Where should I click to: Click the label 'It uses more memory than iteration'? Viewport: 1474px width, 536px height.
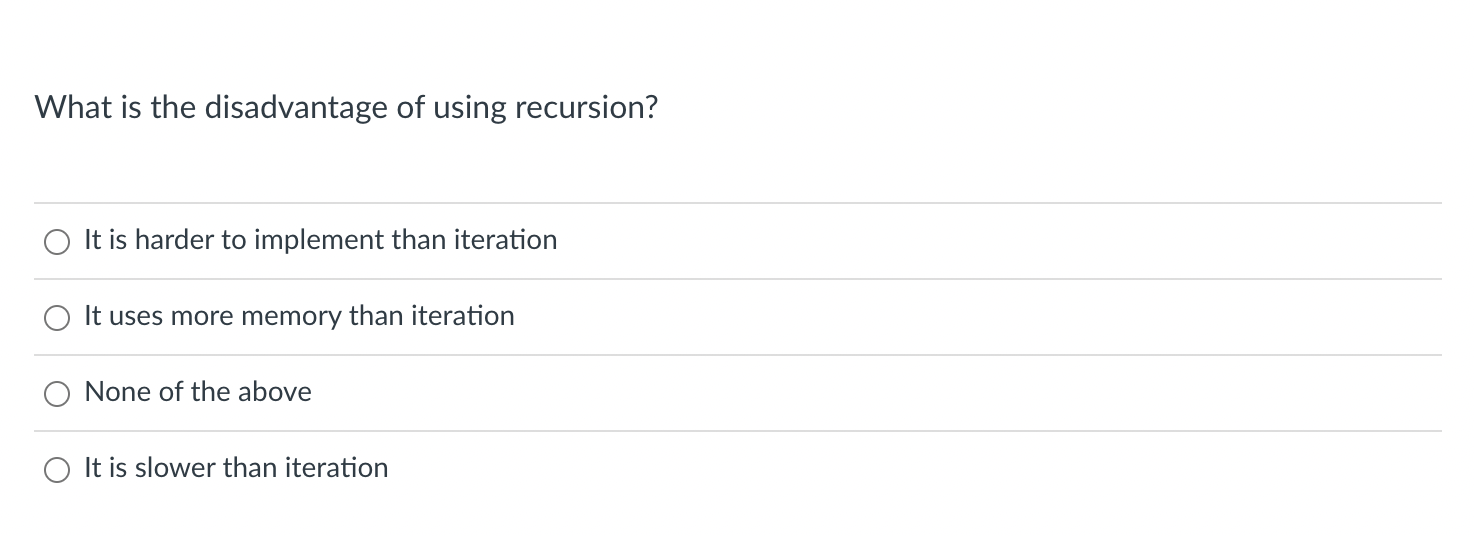pyautogui.click(x=300, y=316)
